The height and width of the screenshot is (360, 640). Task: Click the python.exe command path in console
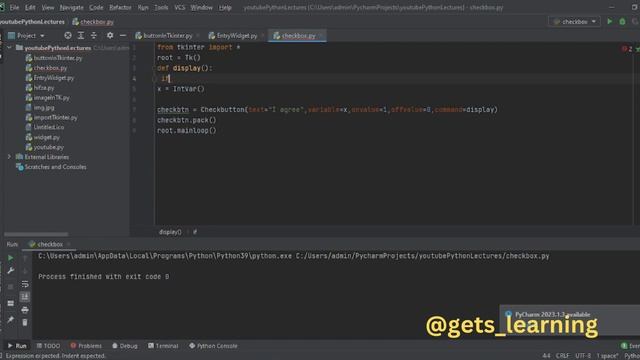pyautogui.click(x=165, y=256)
